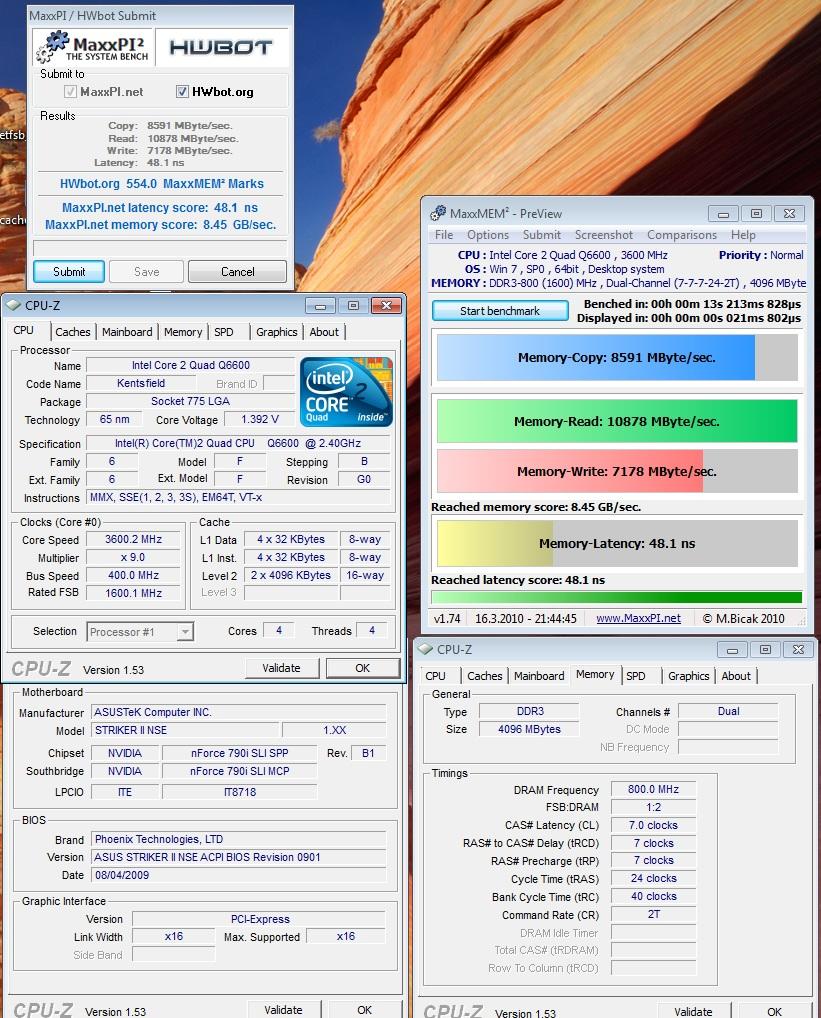
Task: Toggle the MaxxPI.net submit checkbox
Action: 70,92
